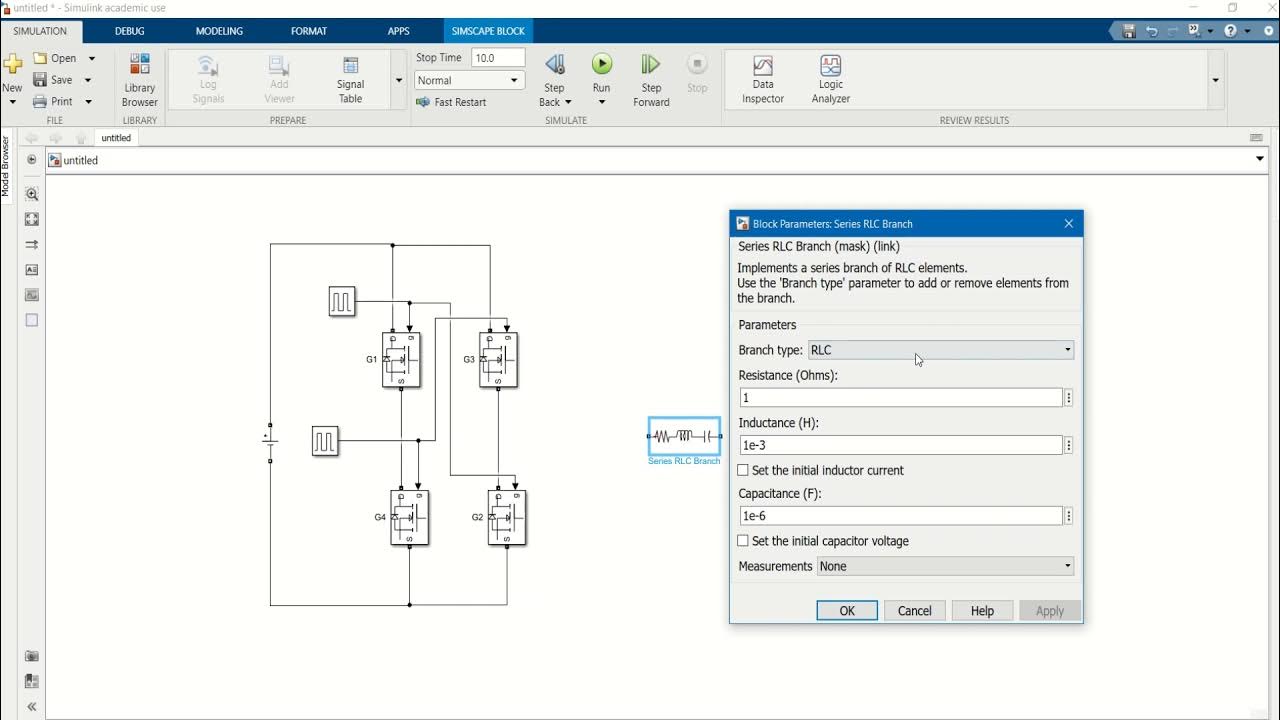Select the DC voltage source battery symbol
Viewport: 1280px width, 720px height.
point(270,441)
